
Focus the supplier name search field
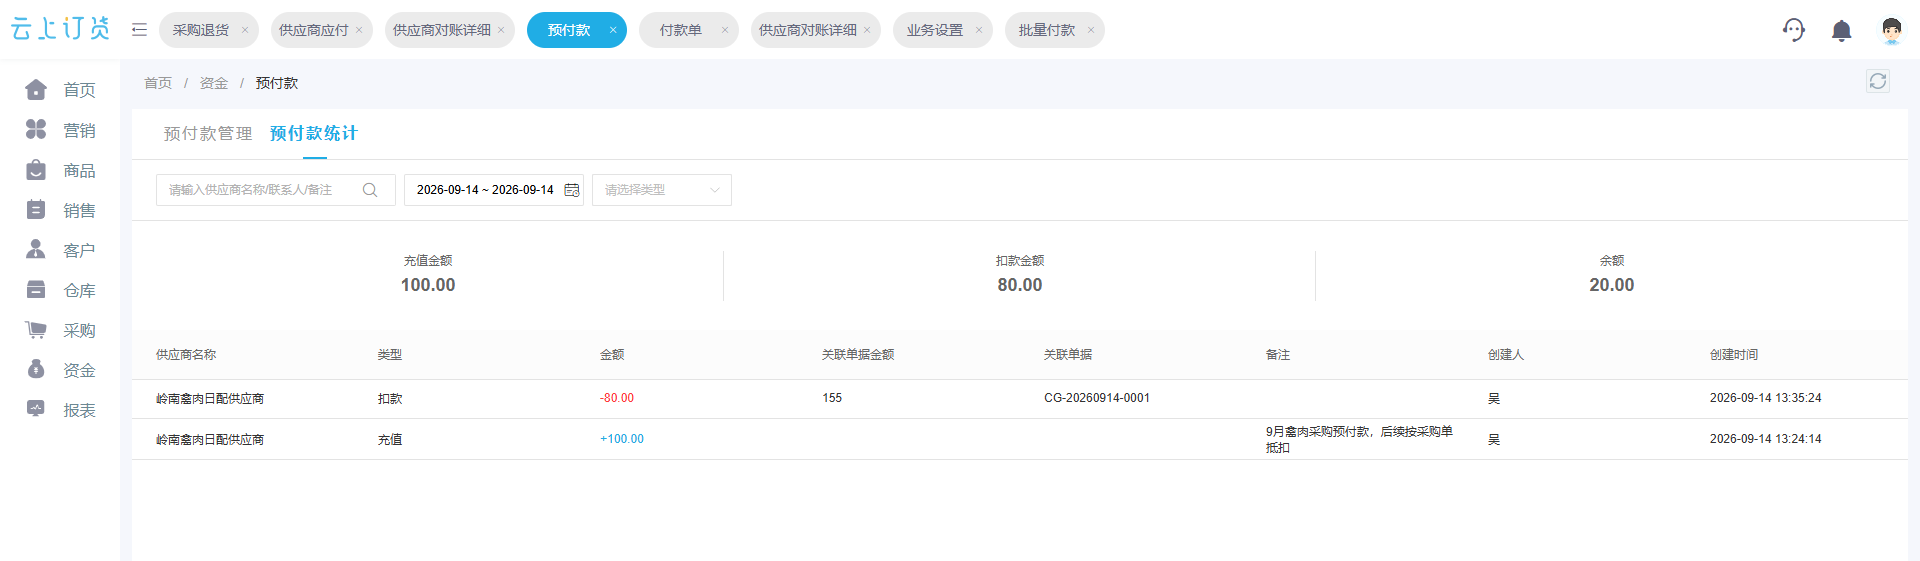coord(276,190)
